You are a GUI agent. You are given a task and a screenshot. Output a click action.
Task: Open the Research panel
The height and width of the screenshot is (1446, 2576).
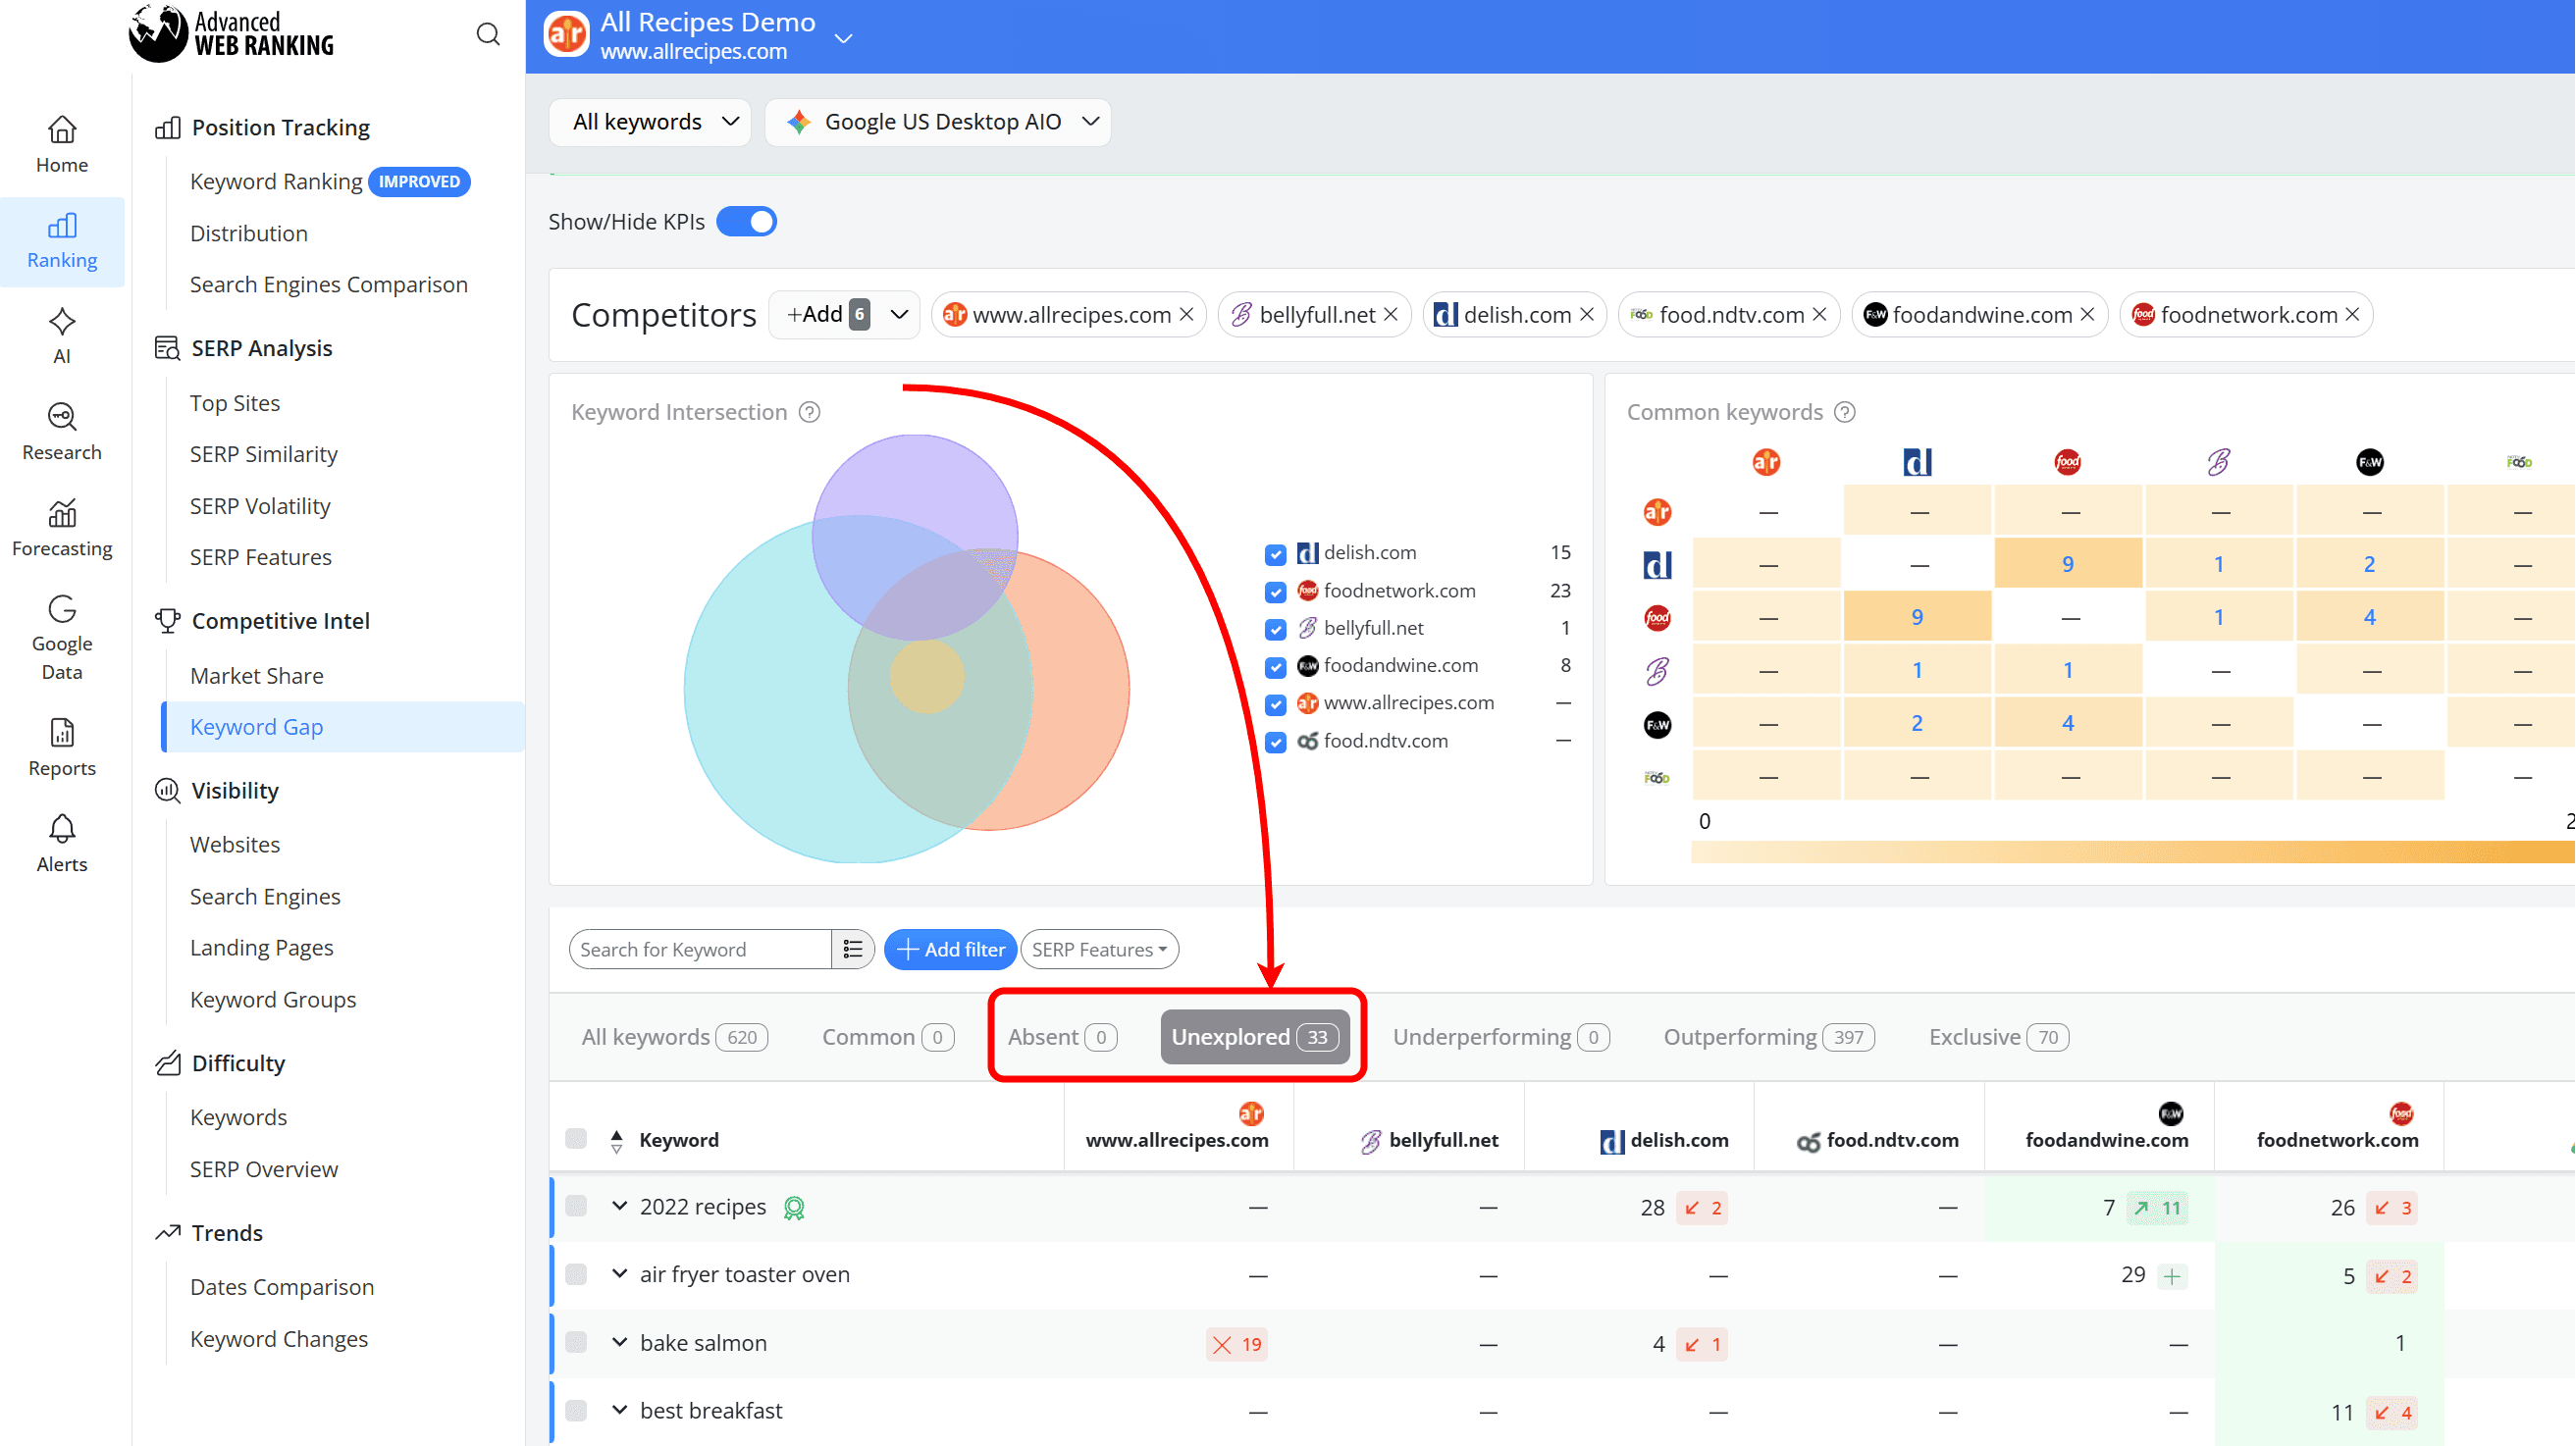tap(61, 430)
